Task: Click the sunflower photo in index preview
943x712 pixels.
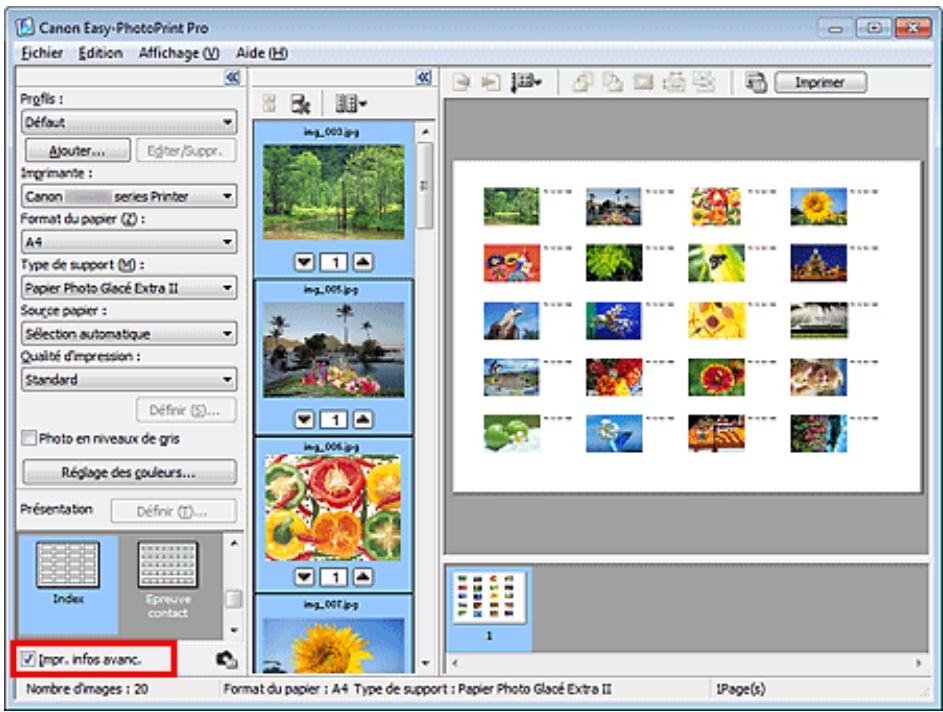Action: (818, 206)
